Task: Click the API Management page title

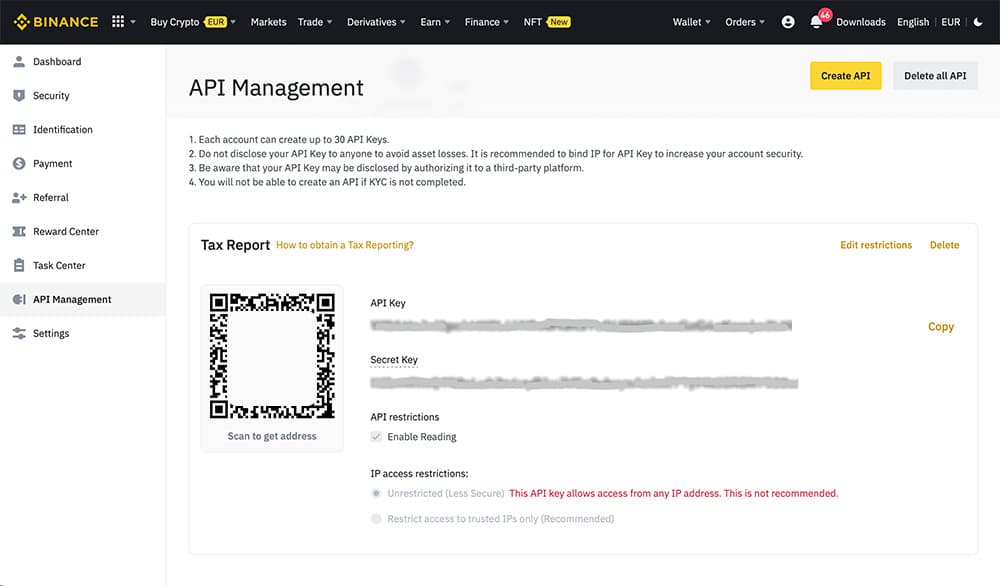Action: (x=276, y=88)
